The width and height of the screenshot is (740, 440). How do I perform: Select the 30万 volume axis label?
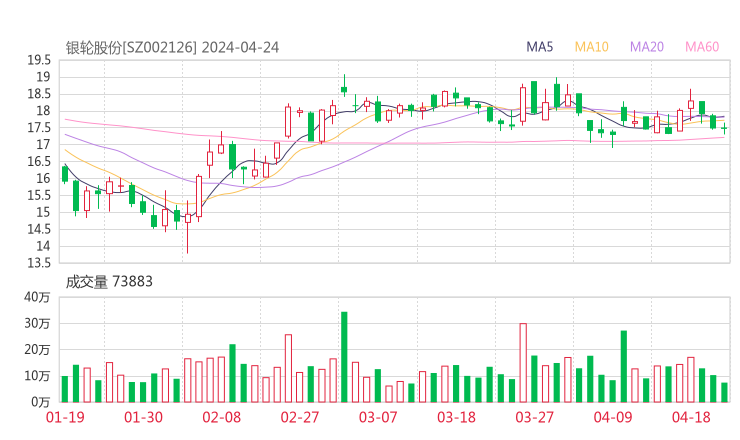click(x=37, y=323)
